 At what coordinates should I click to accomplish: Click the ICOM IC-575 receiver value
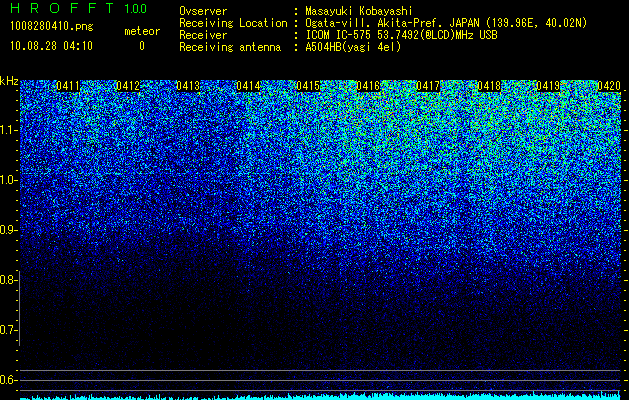401,35
